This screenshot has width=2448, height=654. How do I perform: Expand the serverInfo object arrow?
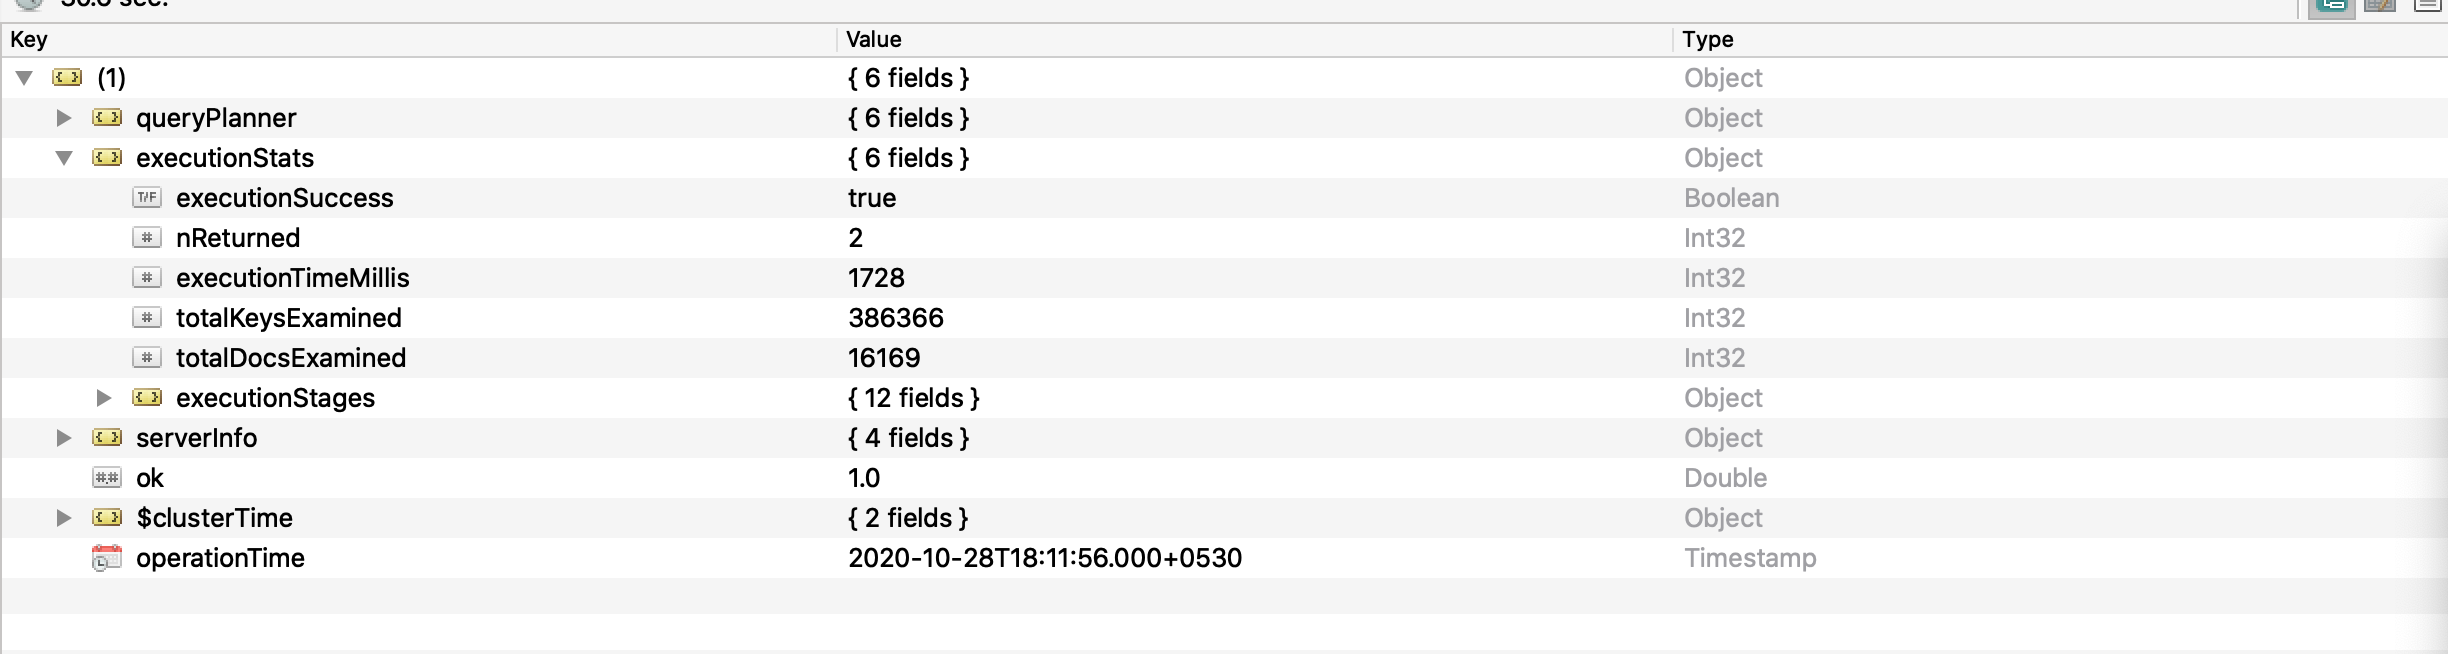tap(64, 438)
